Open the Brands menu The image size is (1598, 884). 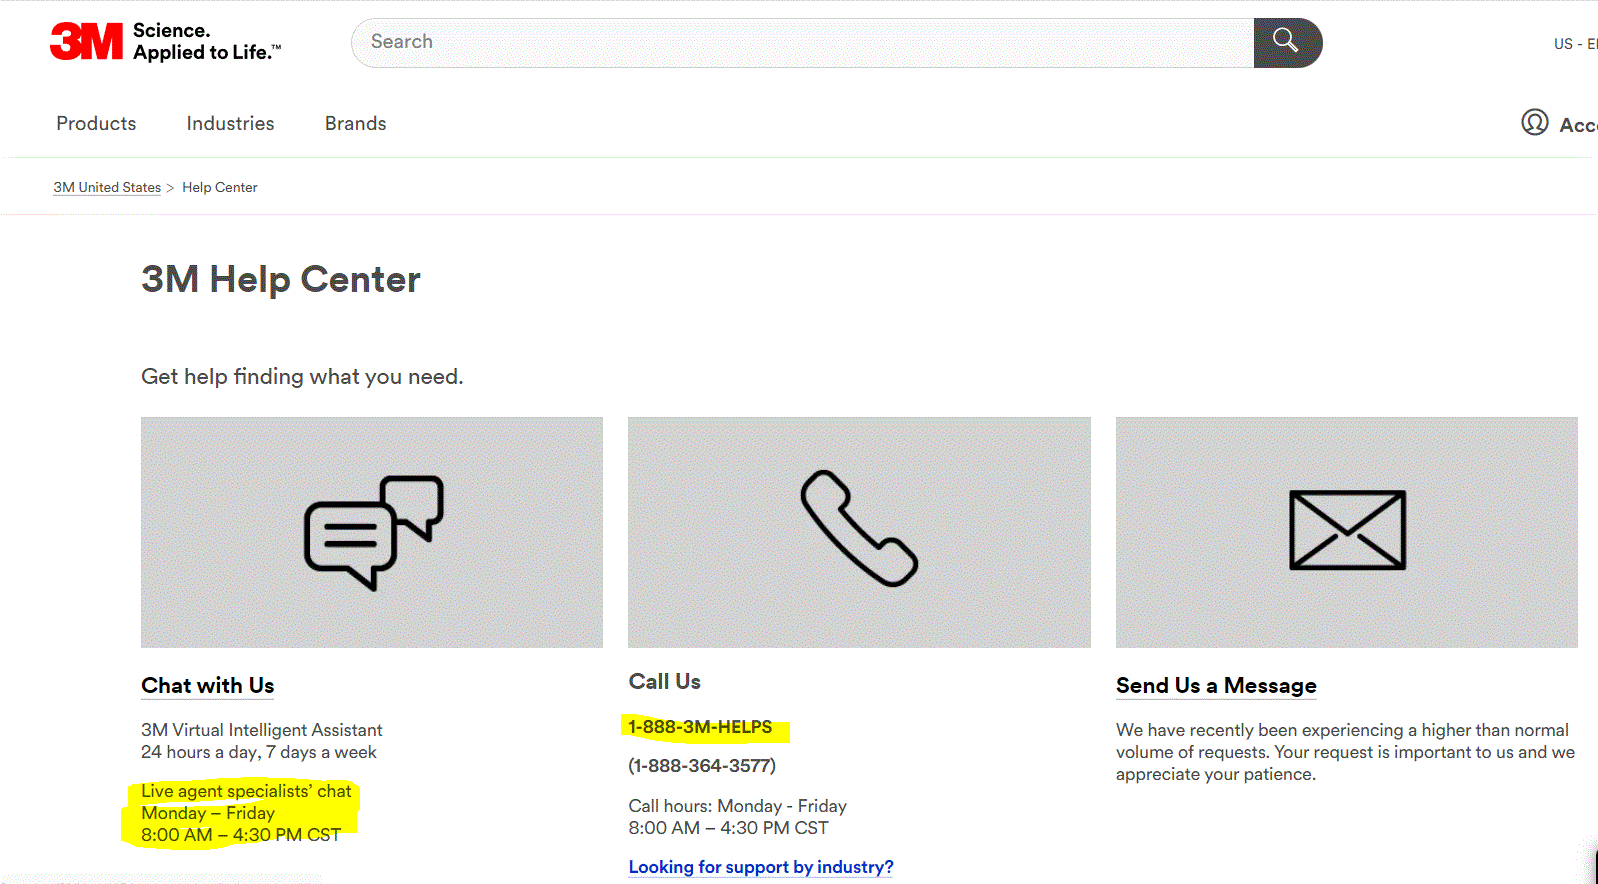click(x=355, y=124)
